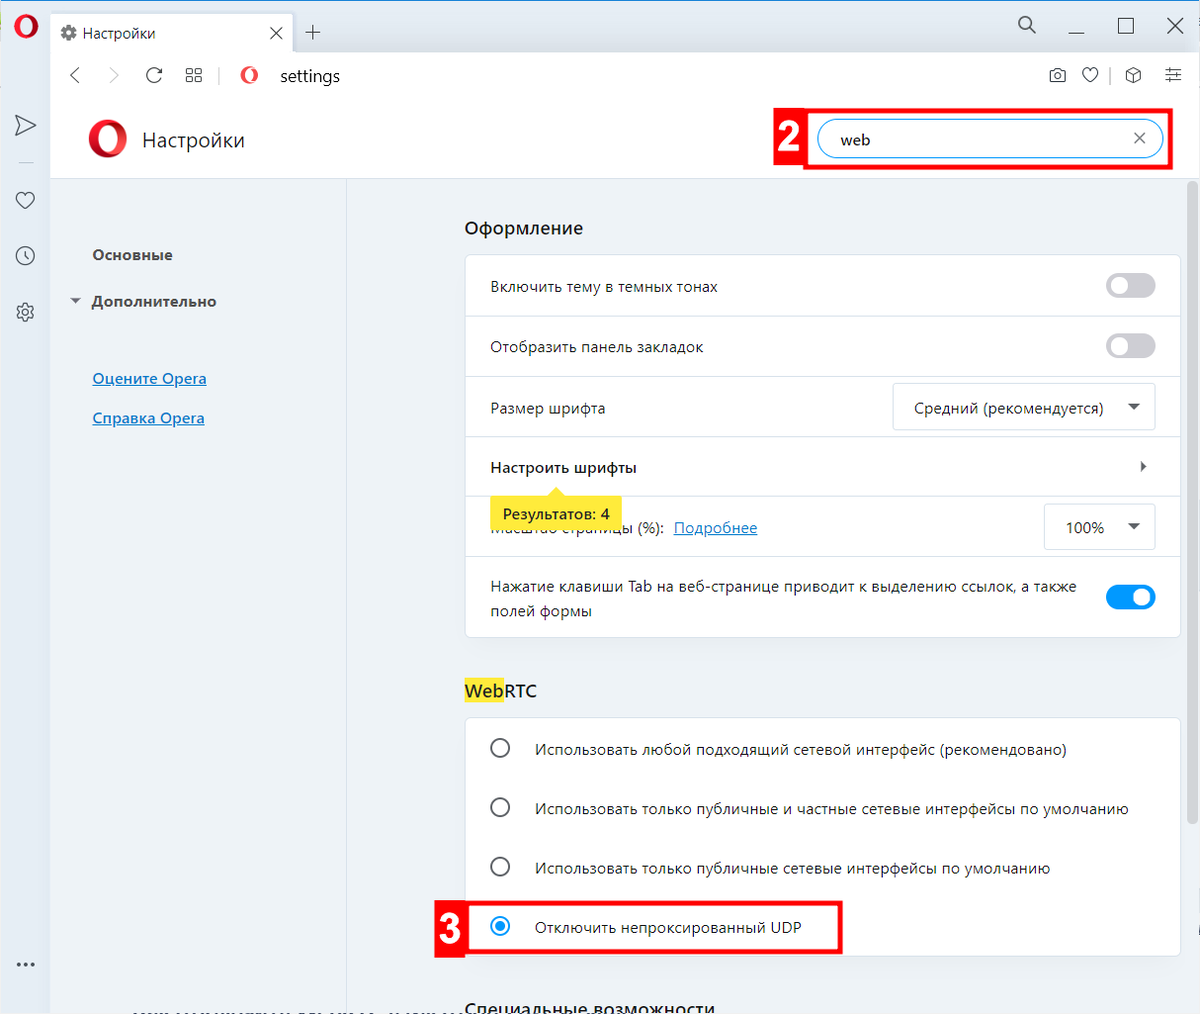Viewport: 1200px width, 1014px height.
Task: Take a snapshot using the camera toolbar icon
Action: point(1057,74)
